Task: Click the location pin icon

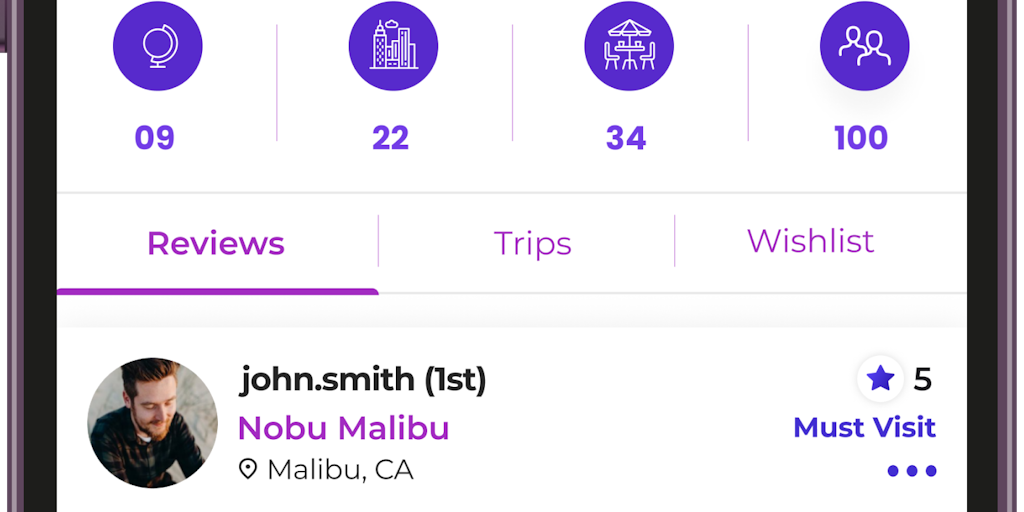Action: click(x=248, y=469)
